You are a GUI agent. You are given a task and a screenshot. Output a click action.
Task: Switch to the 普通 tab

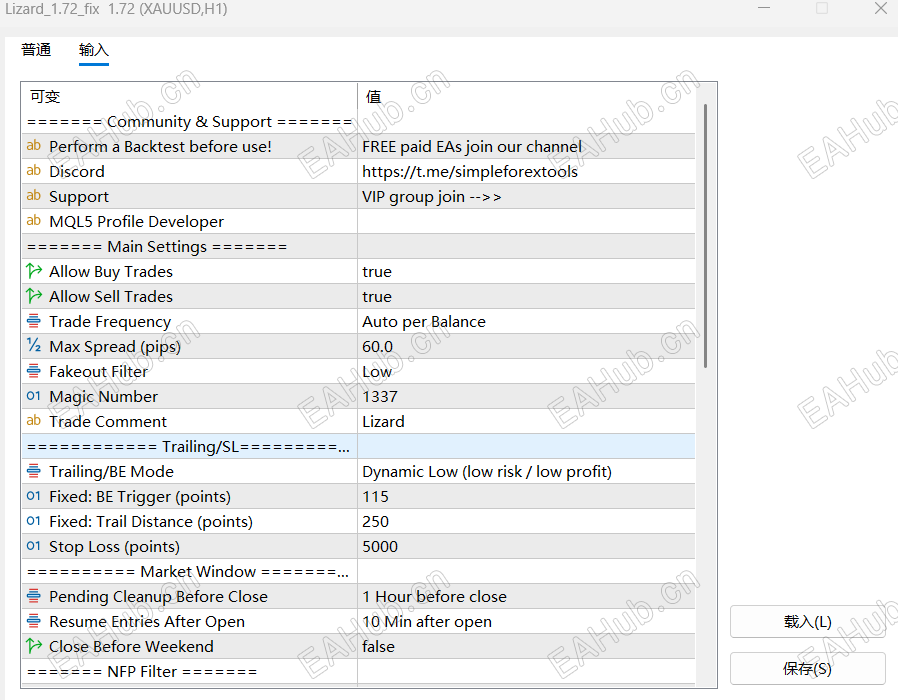pyautogui.click(x=36, y=50)
